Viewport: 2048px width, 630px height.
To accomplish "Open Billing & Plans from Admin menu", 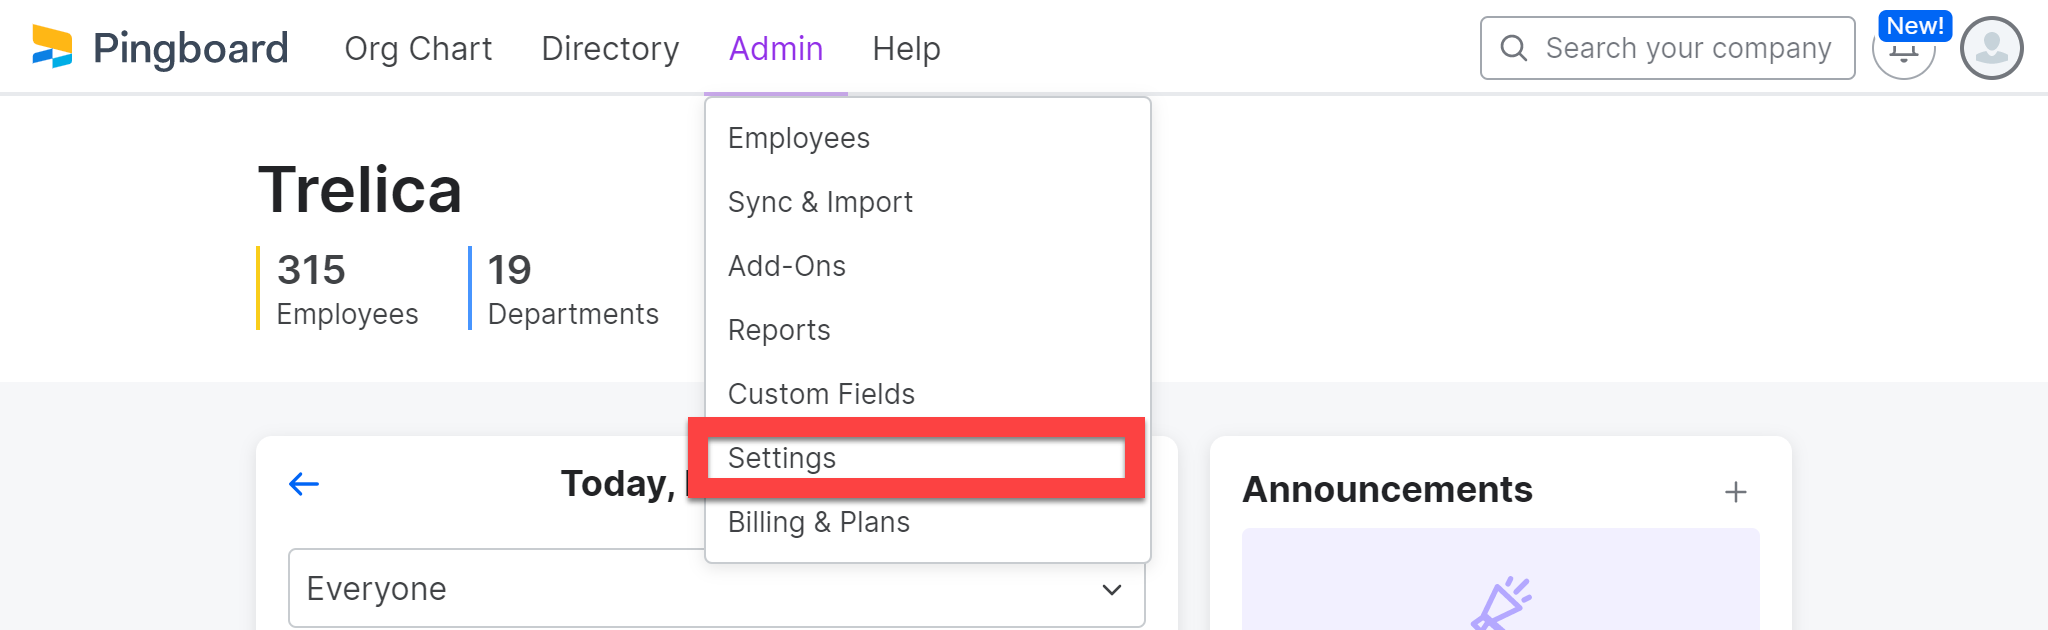I will (928, 522).
